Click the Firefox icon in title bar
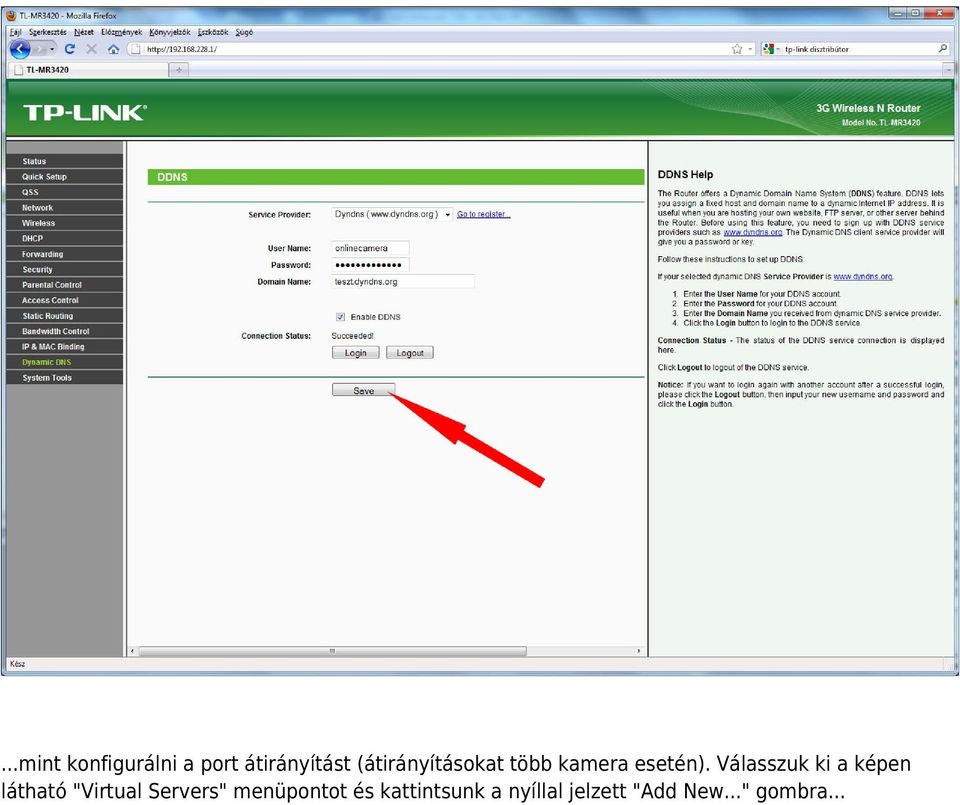Viewport: 960px width, 805px height. 11,15
